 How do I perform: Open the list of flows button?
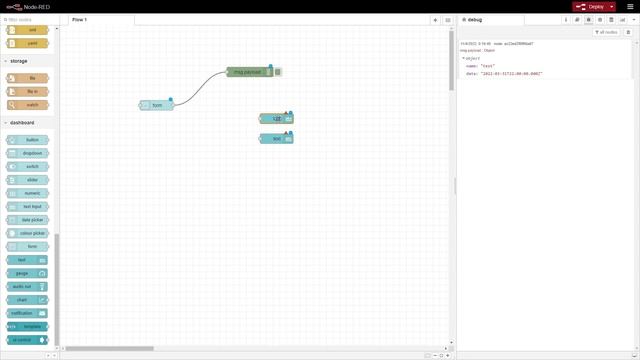[x=448, y=20]
